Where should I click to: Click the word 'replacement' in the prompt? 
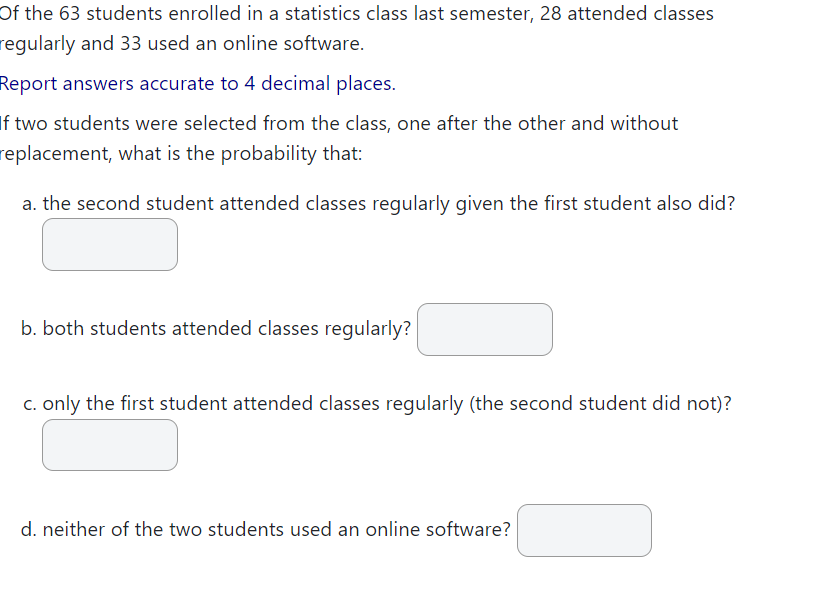pos(55,154)
